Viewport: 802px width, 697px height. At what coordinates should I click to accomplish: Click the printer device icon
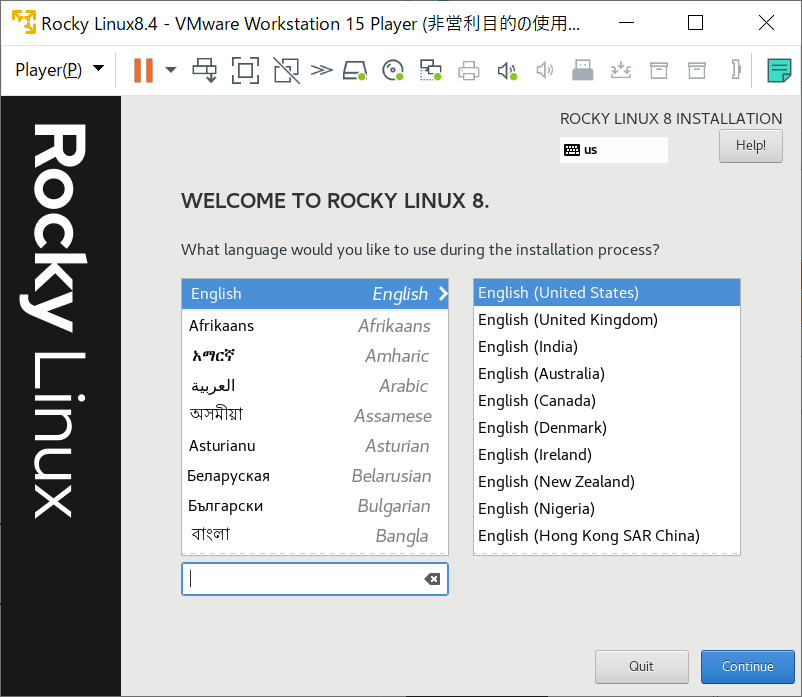click(x=469, y=71)
